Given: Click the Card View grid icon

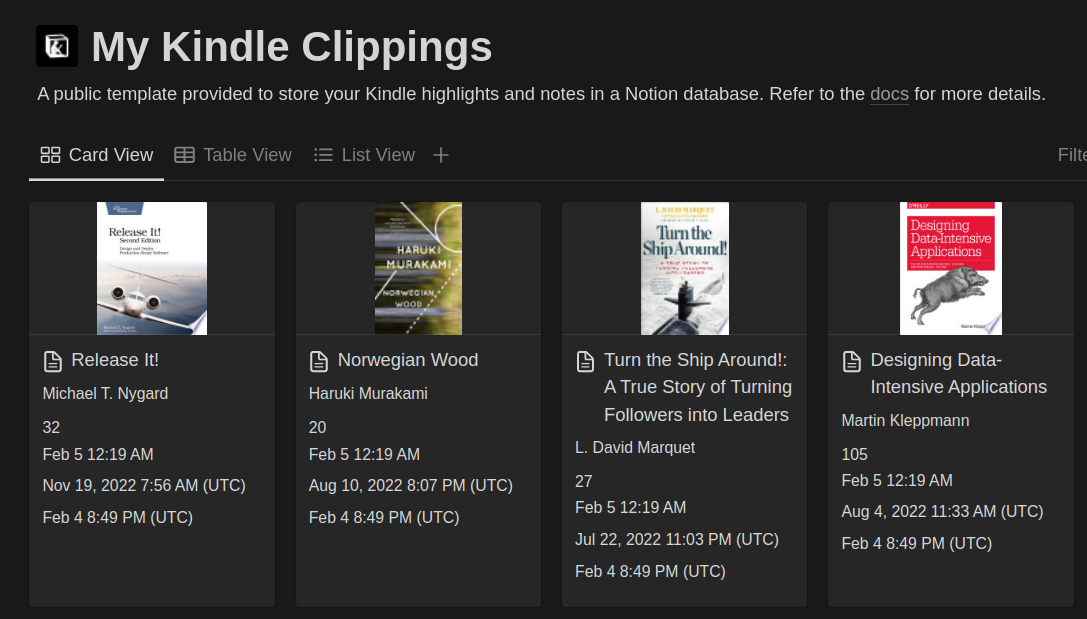Looking at the screenshot, I should click(50, 155).
